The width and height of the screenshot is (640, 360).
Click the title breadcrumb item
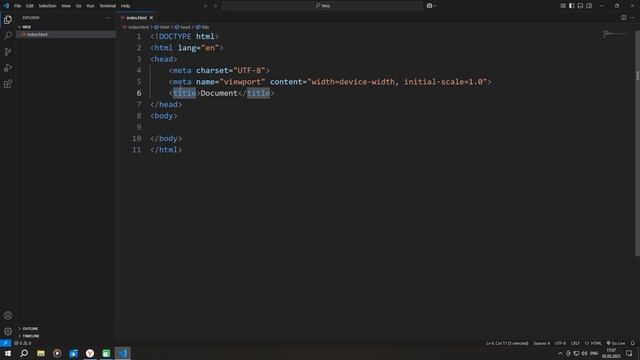[x=203, y=27]
